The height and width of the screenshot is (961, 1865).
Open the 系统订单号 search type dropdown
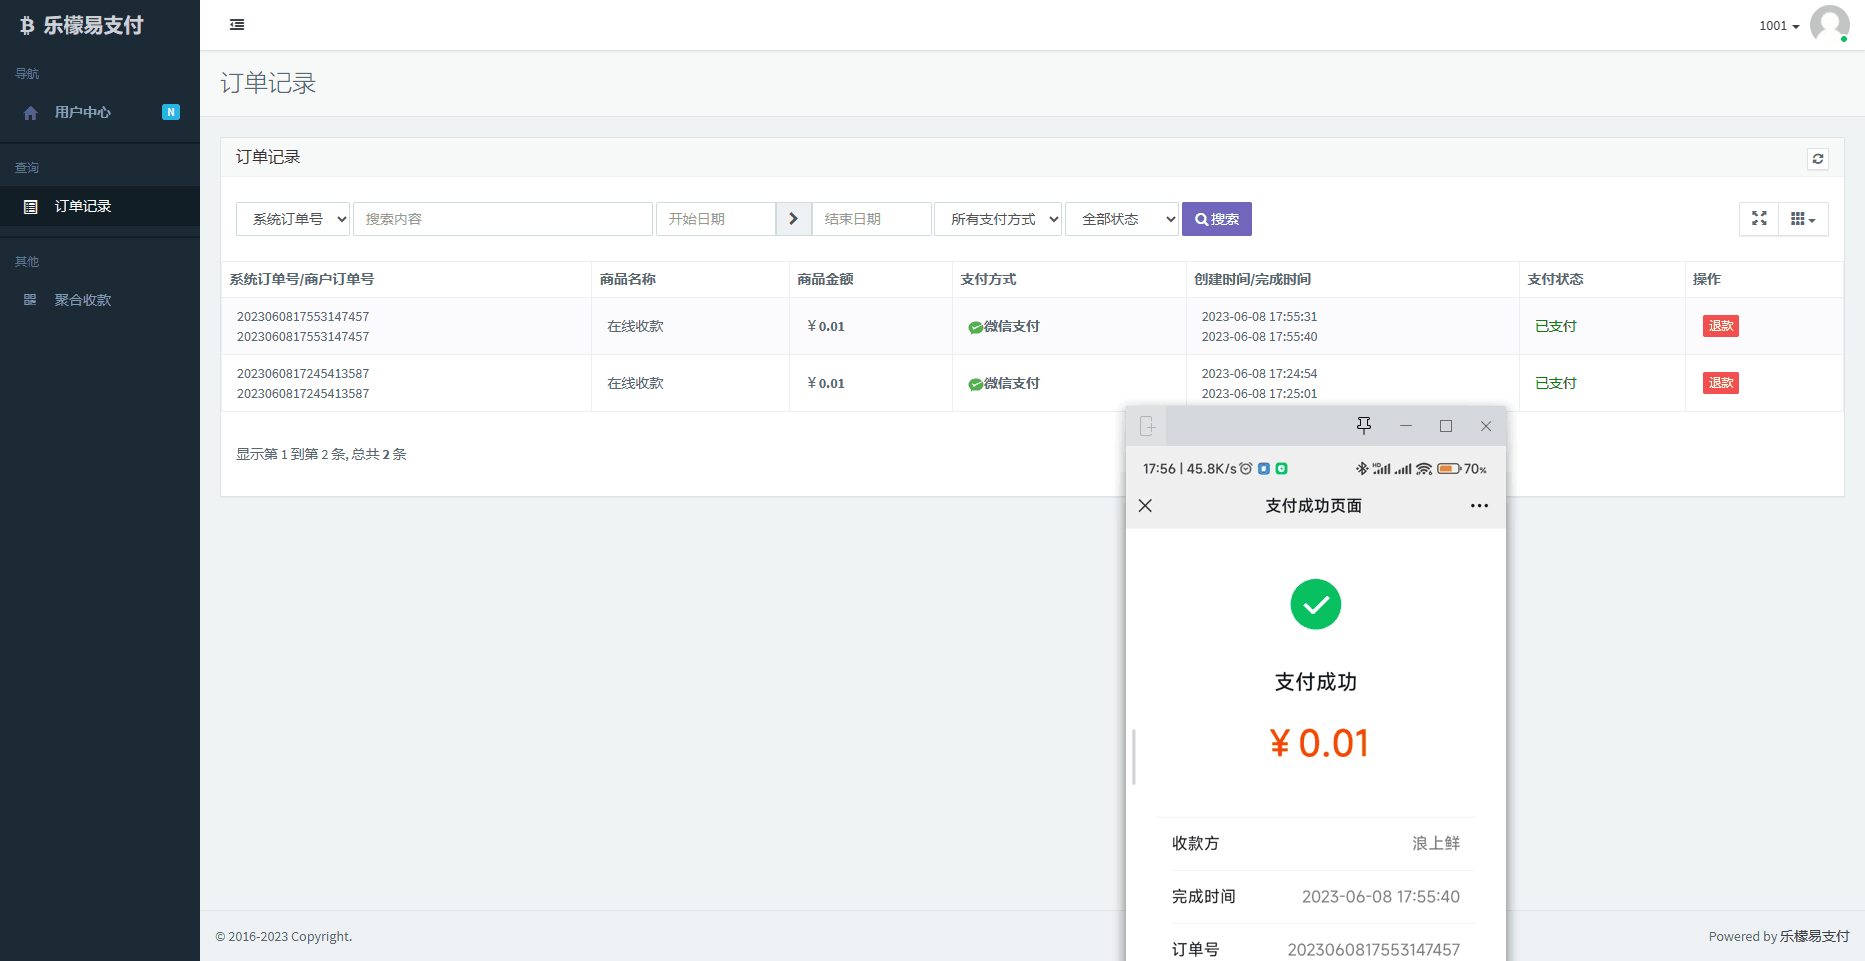click(293, 219)
